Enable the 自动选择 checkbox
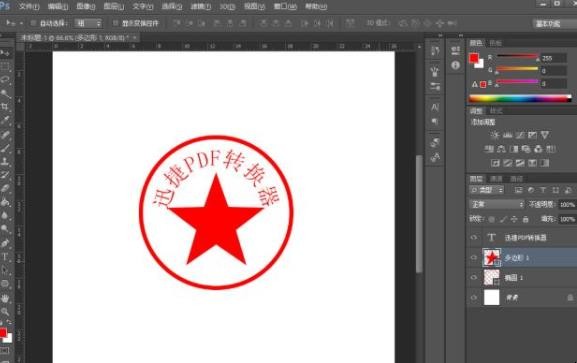This screenshot has height=363, width=577. 33,23
